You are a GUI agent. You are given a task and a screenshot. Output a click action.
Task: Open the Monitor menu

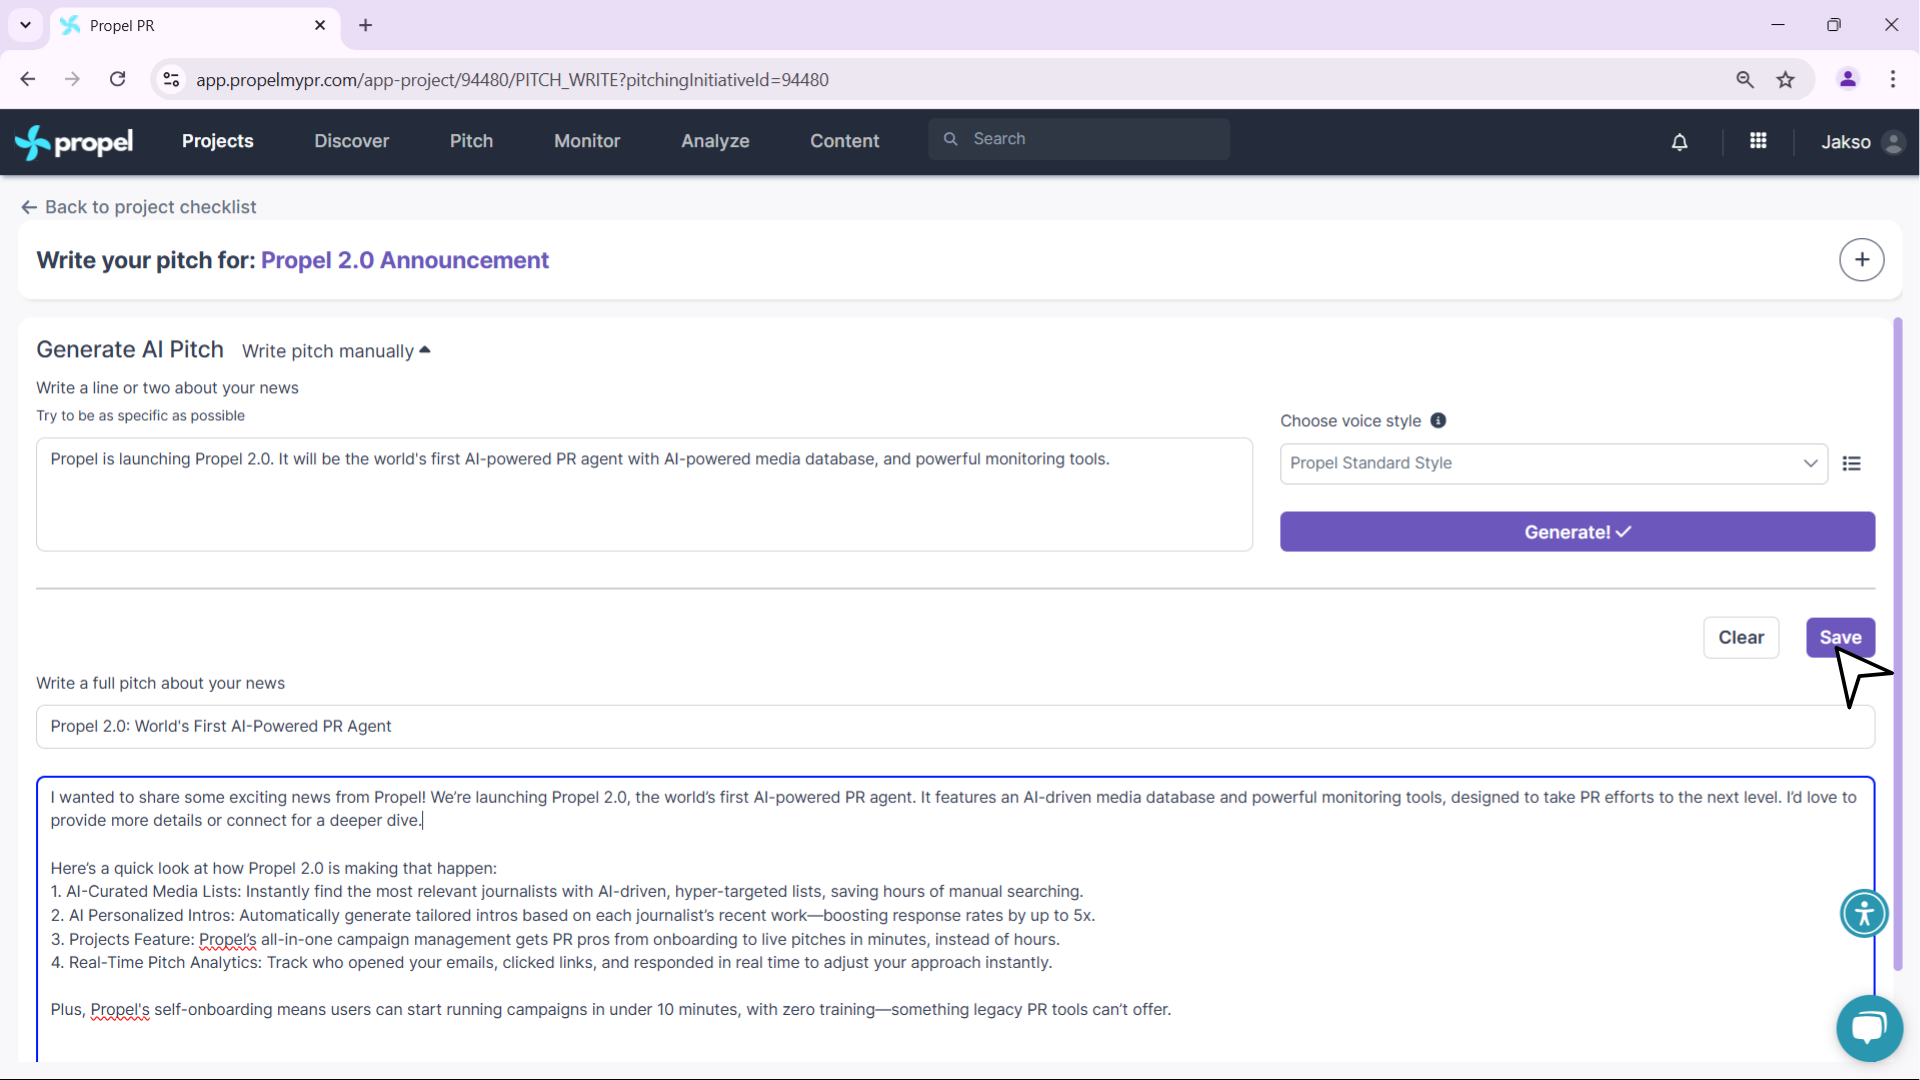587,141
